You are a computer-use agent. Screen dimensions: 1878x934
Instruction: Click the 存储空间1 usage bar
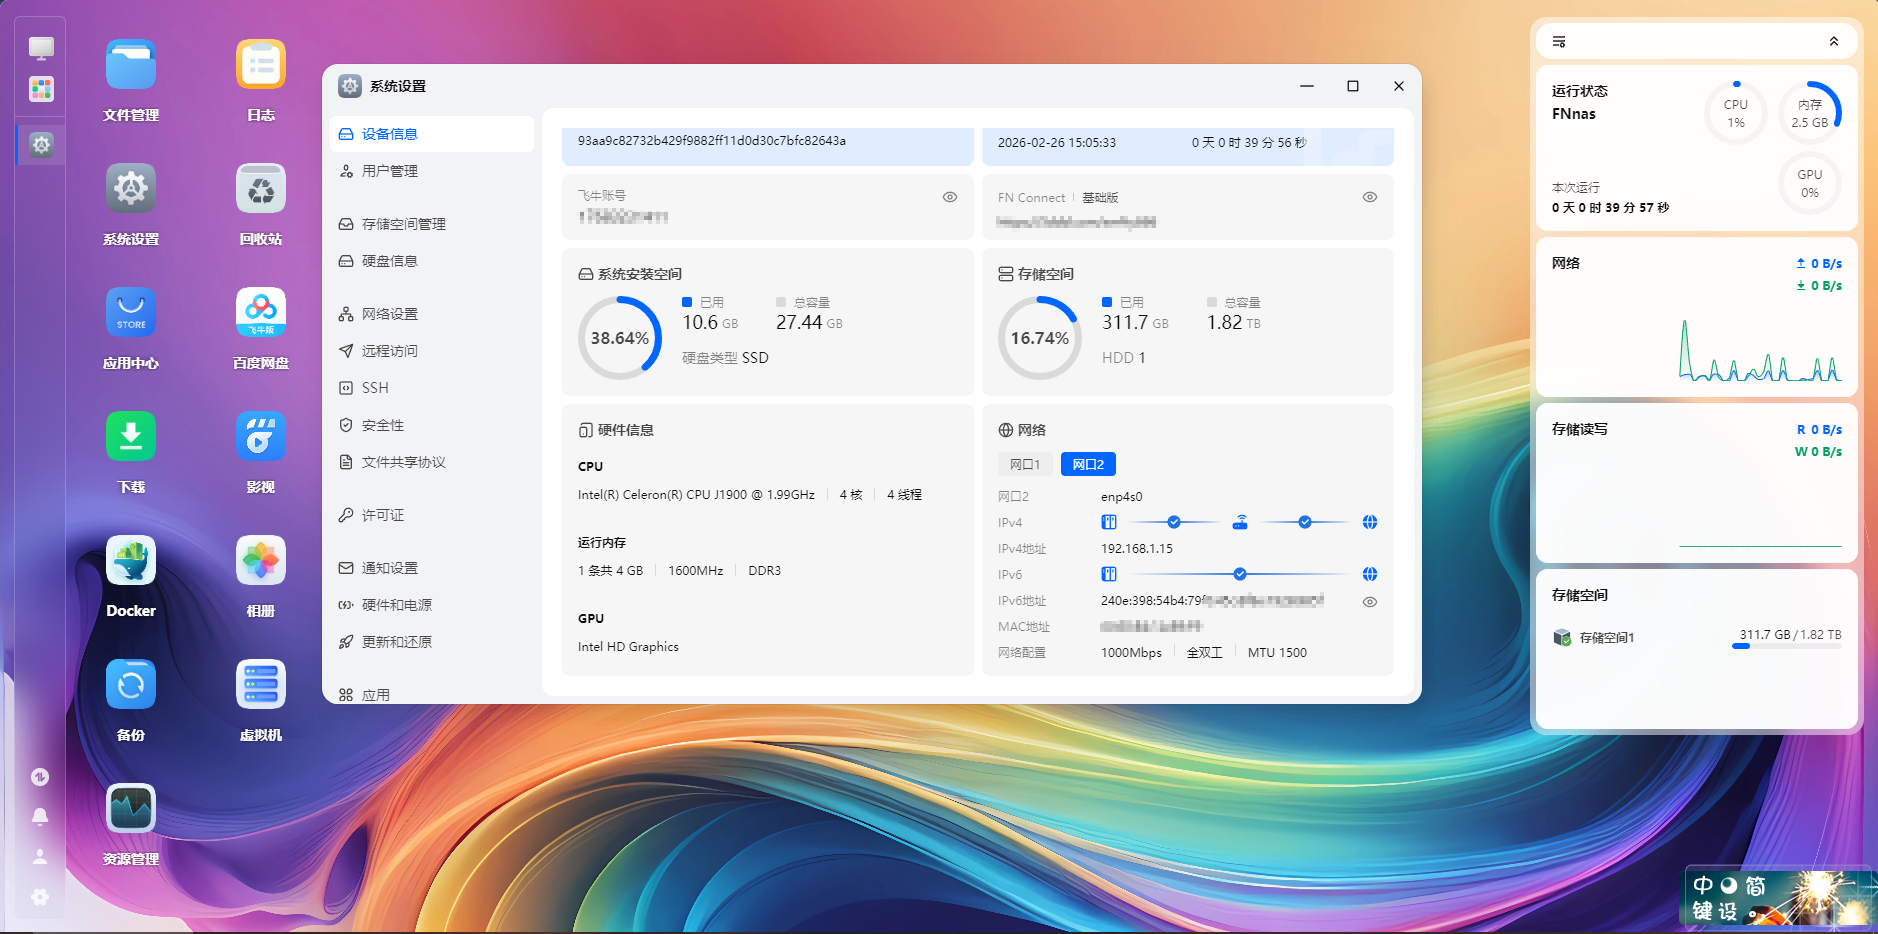[x=1786, y=646]
